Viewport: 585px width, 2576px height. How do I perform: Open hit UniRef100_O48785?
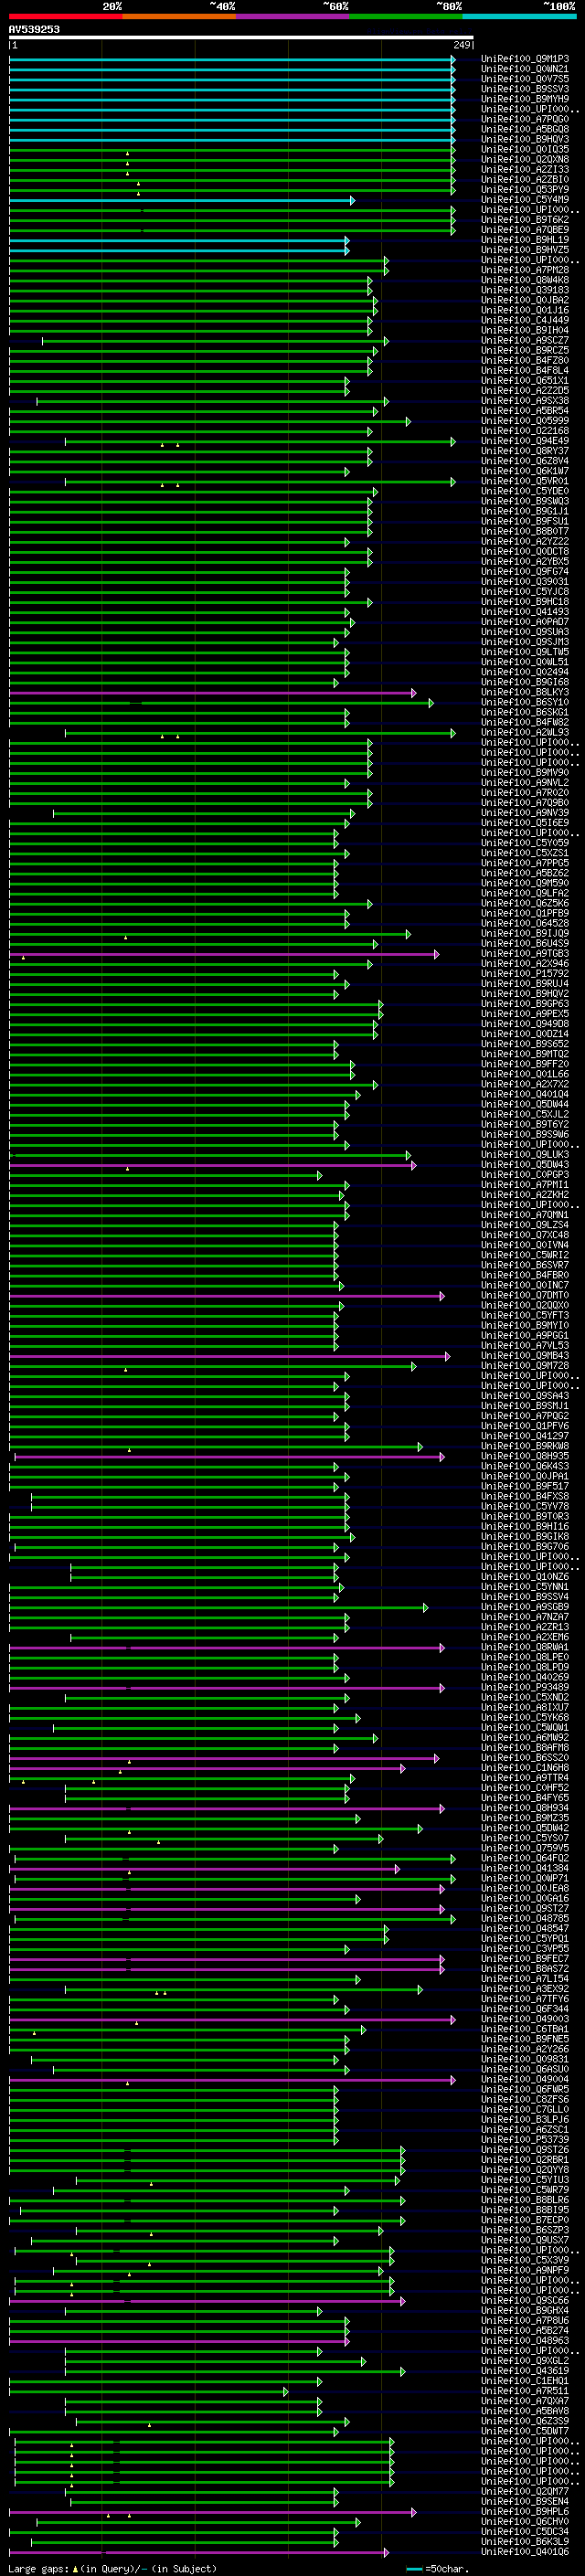pos(525,1919)
